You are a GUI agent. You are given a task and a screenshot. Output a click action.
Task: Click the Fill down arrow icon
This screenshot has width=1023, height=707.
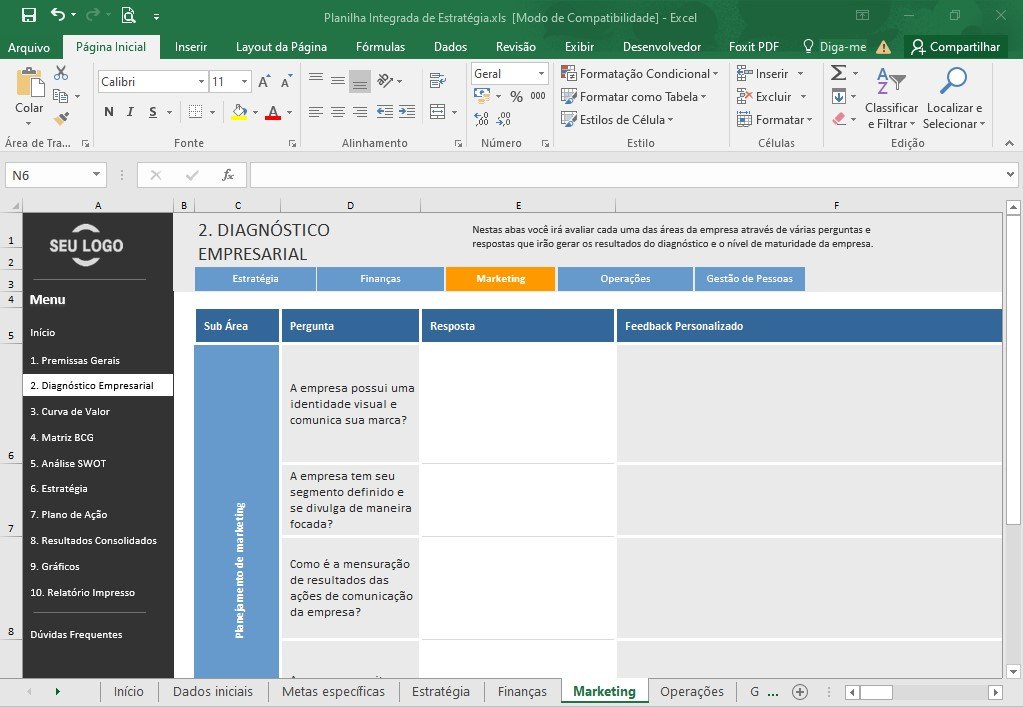click(839, 97)
